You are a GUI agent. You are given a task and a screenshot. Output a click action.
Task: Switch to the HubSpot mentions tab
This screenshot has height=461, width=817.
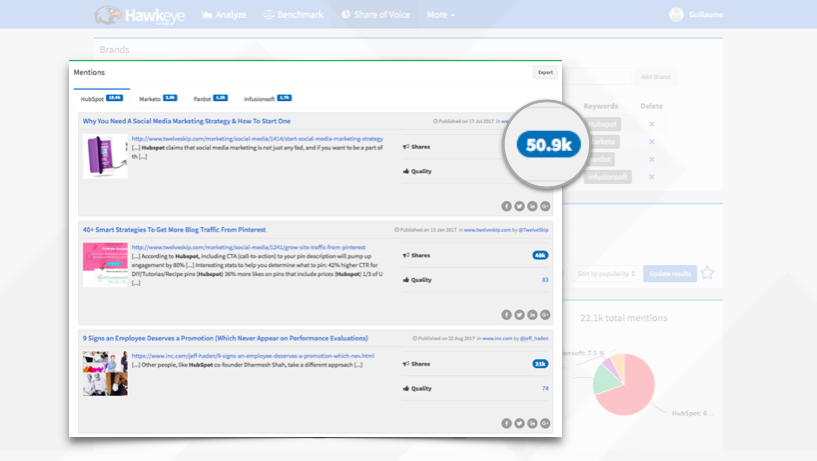click(102, 98)
